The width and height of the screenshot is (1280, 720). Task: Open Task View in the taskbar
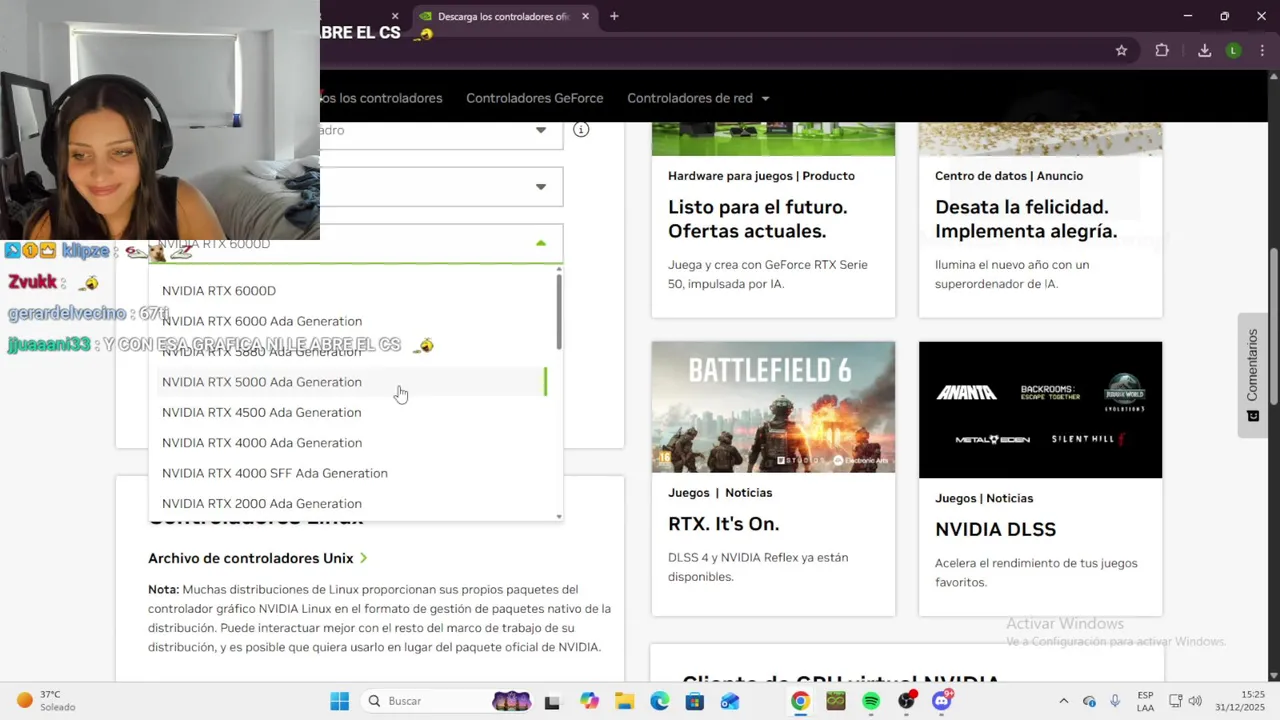pos(551,701)
